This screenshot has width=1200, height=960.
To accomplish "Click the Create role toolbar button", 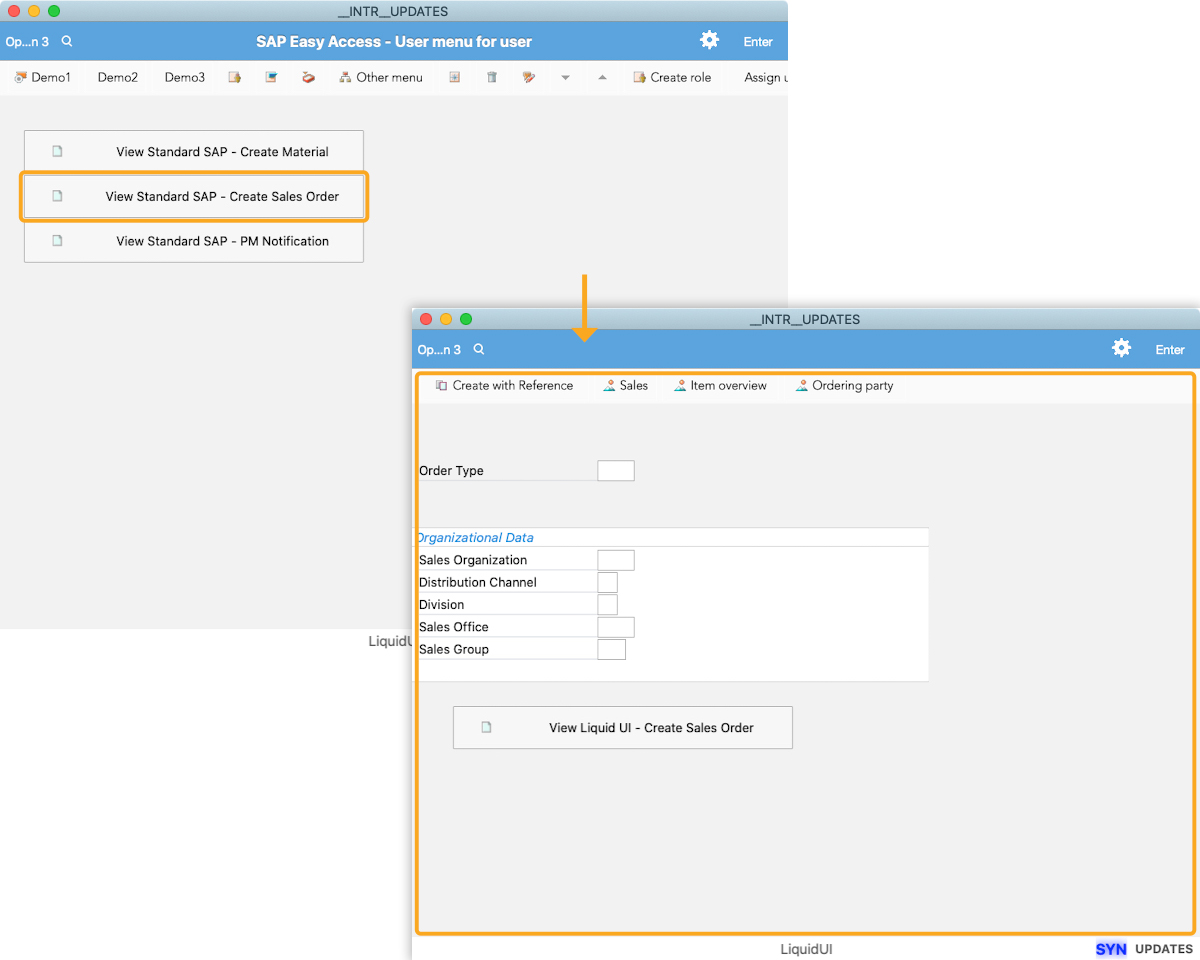I will (x=672, y=77).
